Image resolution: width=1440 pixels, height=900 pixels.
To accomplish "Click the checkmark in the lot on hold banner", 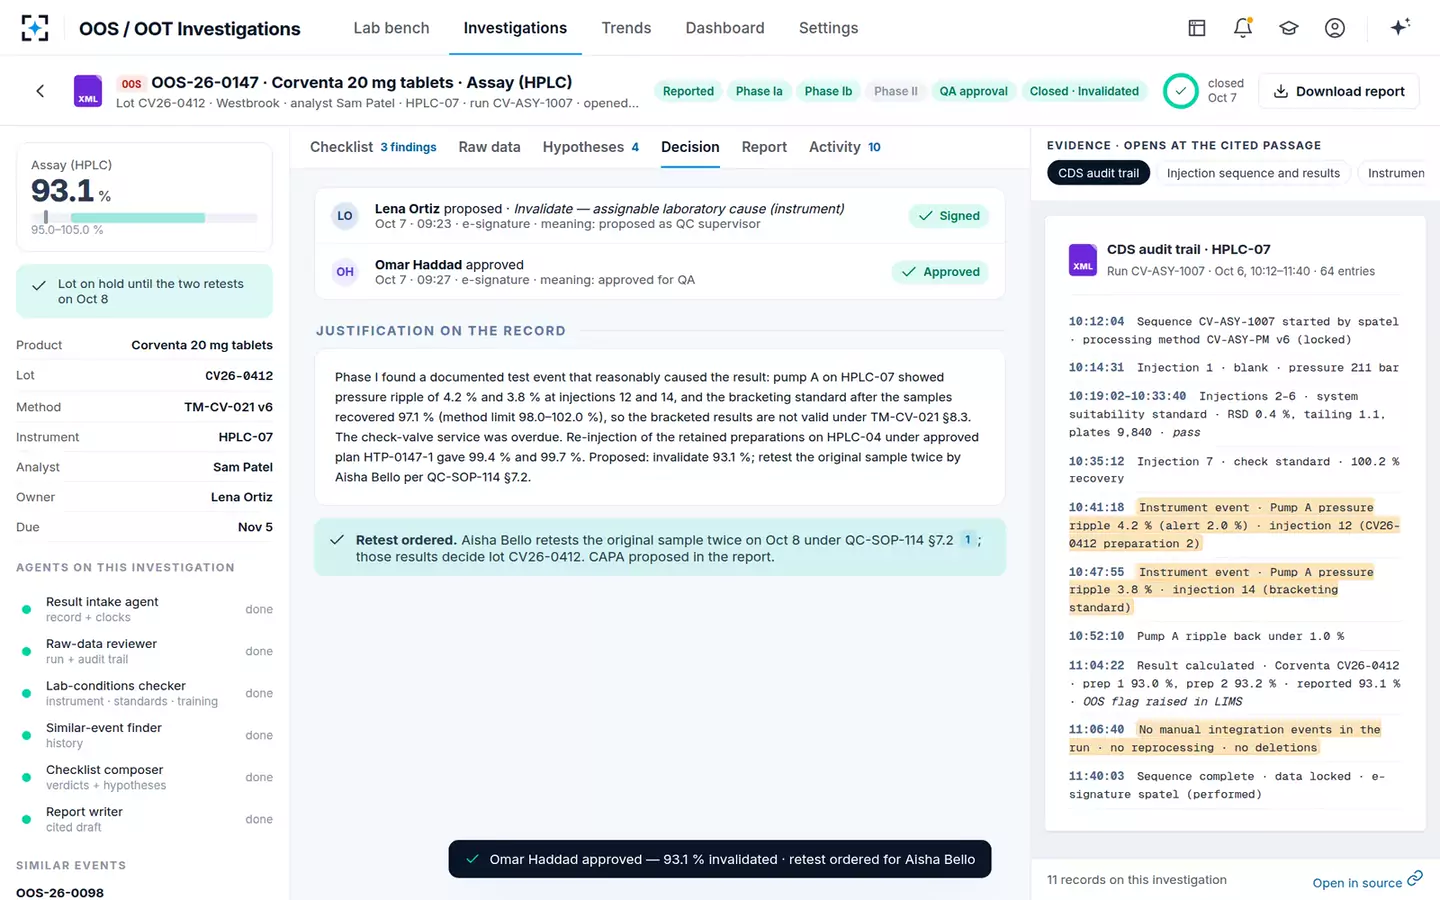I will pos(39,286).
